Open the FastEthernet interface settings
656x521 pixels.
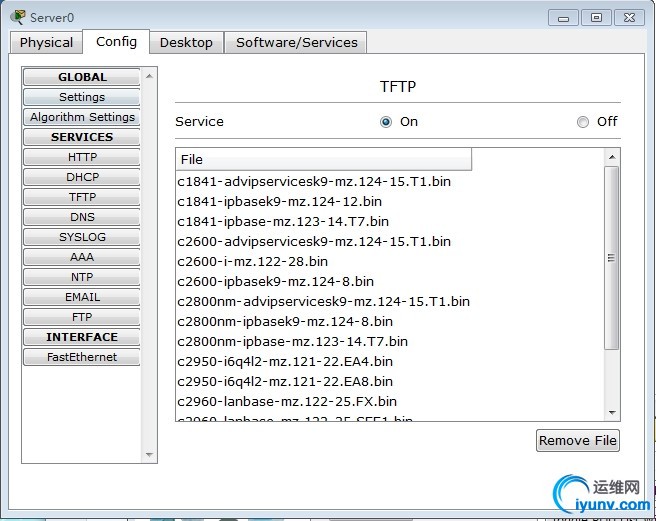[82, 357]
